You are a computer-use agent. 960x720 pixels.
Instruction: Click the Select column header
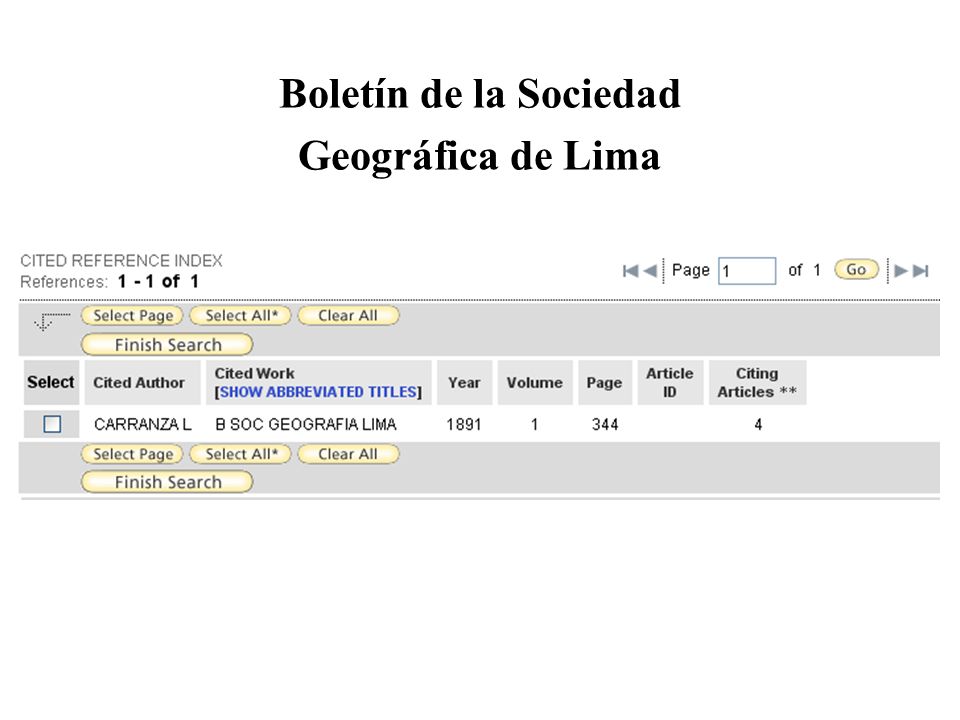pyautogui.click(x=51, y=383)
